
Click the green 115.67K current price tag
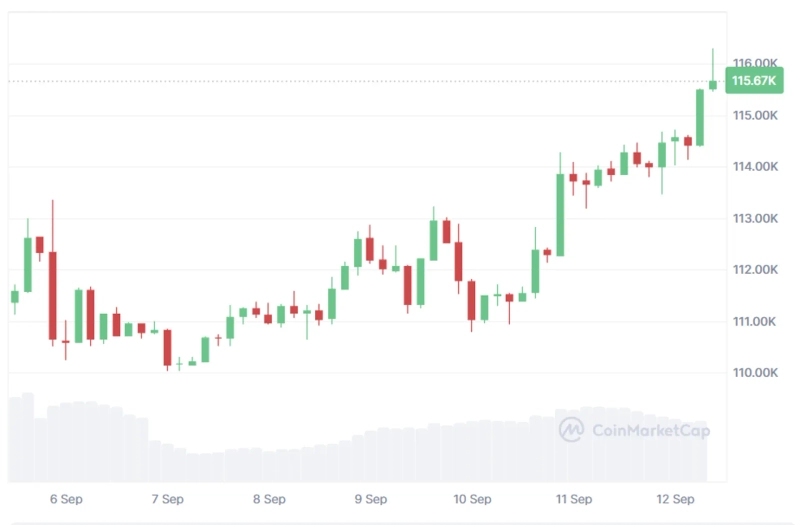(755, 81)
